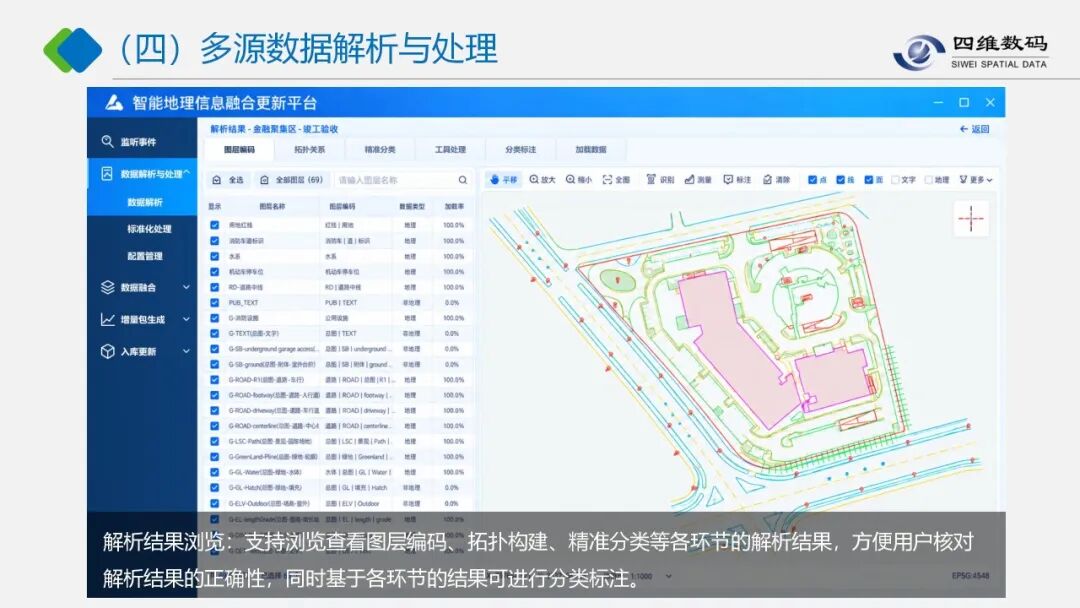Expand the 增量包生成 sidebar chevron
The image size is (1080, 608).
tap(186, 319)
